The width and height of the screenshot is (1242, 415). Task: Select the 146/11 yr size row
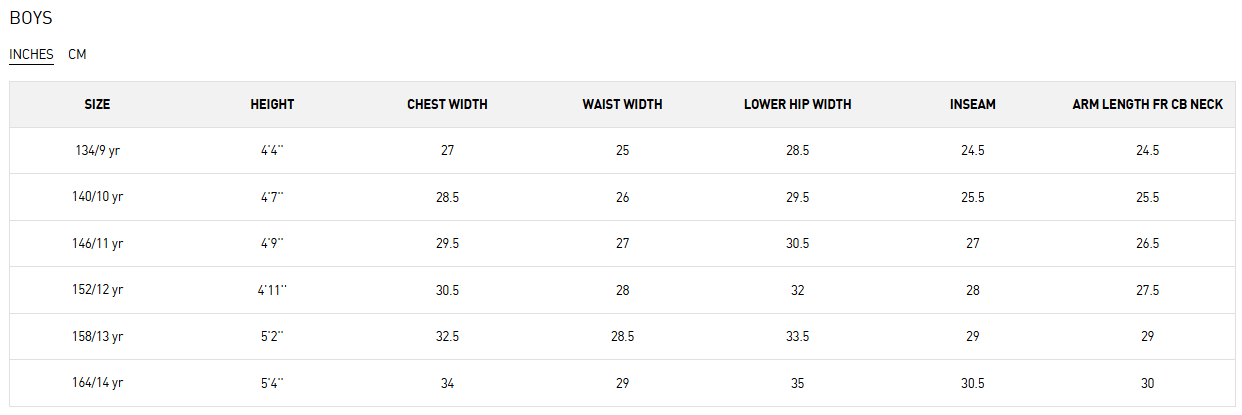(97, 243)
